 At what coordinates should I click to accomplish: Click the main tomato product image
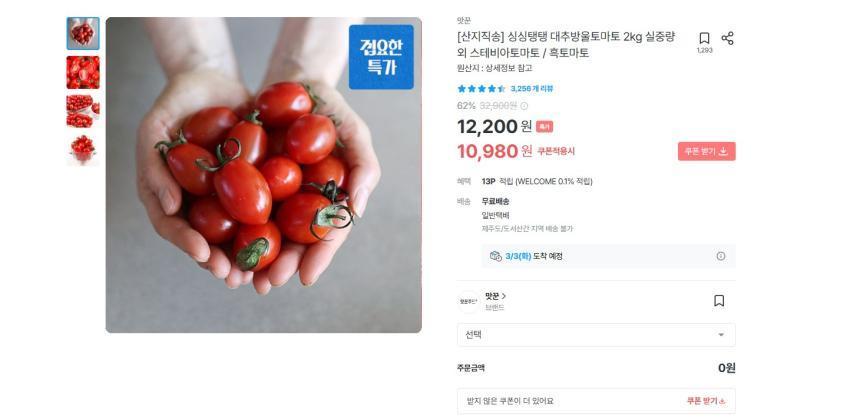coord(263,175)
